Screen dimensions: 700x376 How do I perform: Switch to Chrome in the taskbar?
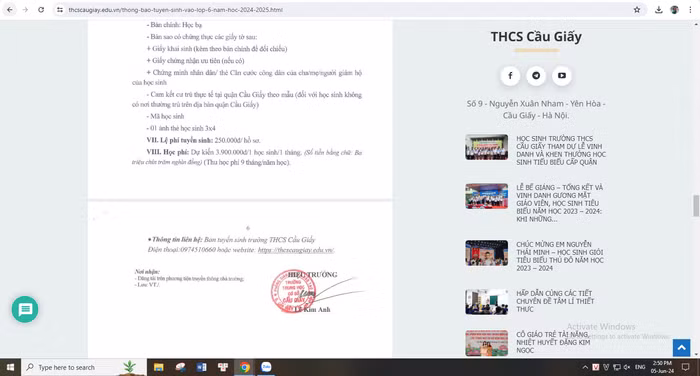pyautogui.click(x=245, y=367)
